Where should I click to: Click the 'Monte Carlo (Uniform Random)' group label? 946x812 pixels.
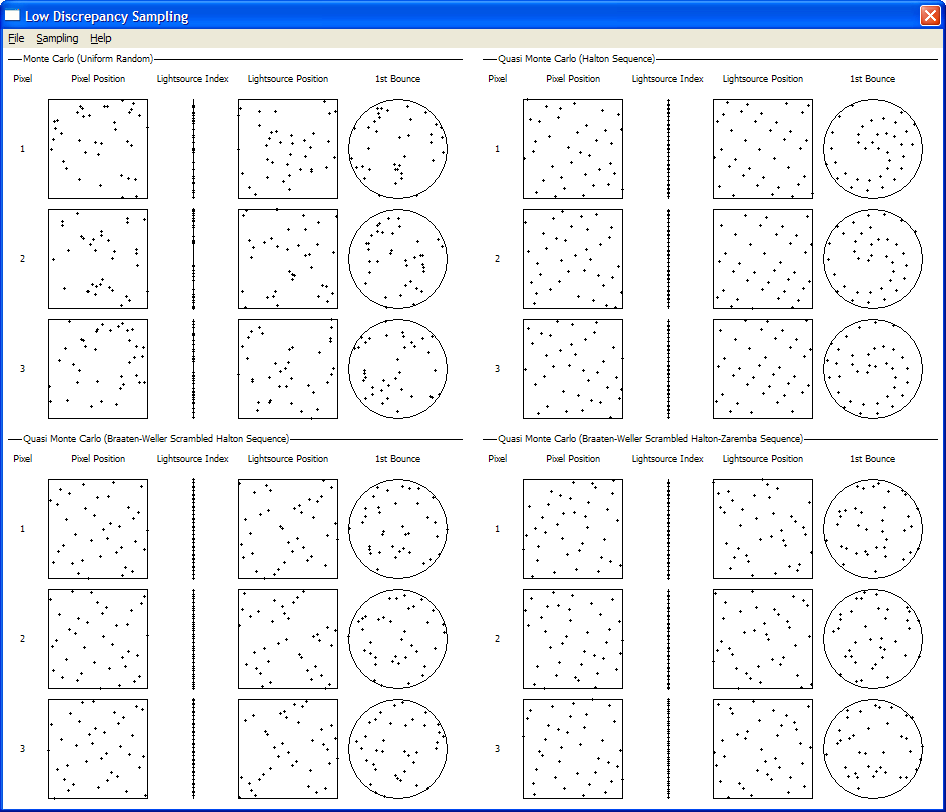click(x=88, y=59)
